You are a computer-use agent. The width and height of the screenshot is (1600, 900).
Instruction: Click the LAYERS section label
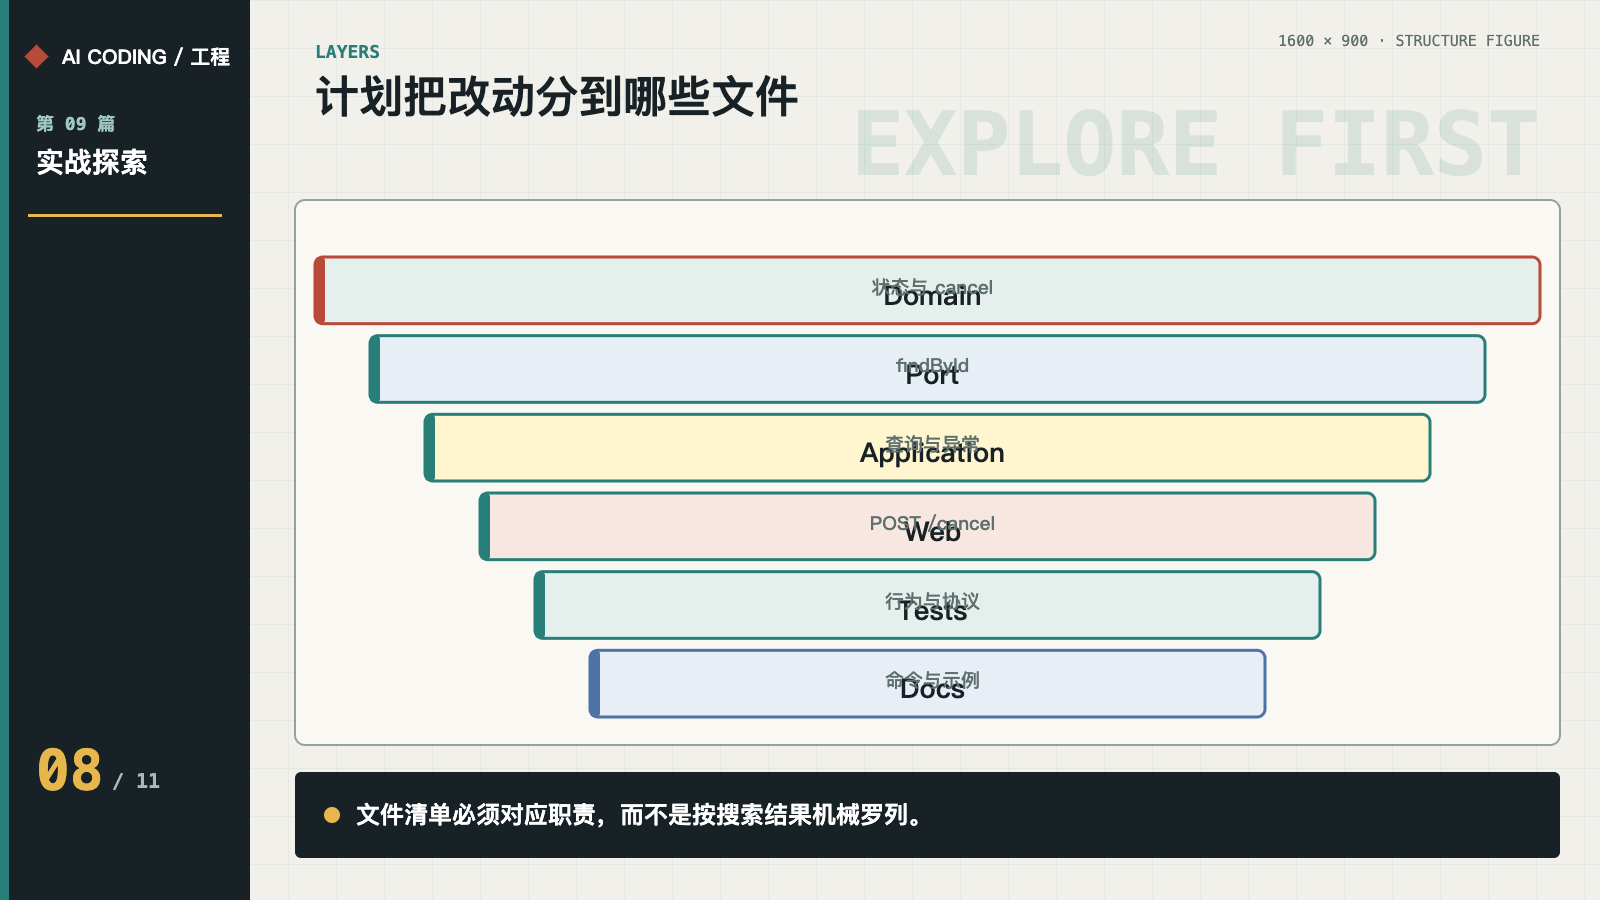(x=347, y=52)
